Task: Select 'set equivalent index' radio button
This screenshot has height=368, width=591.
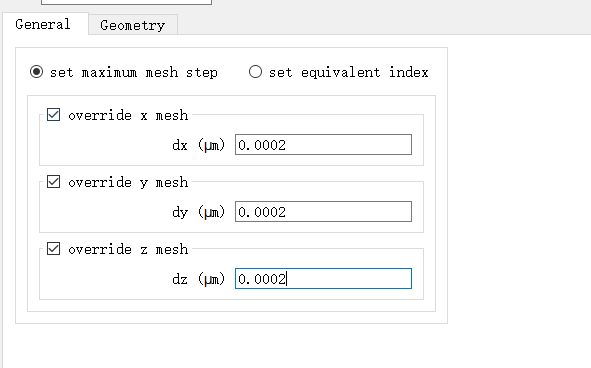Action: pos(255,72)
